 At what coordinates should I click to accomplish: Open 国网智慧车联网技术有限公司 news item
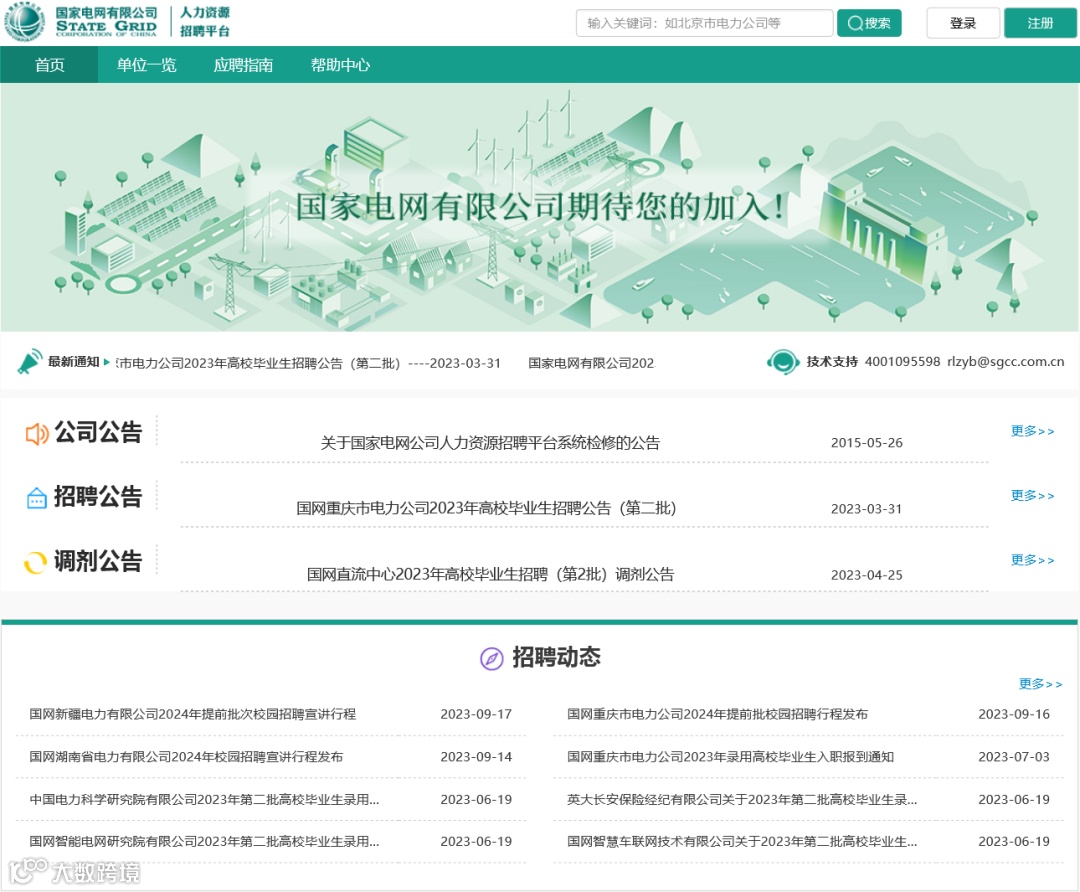[x=742, y=842]
